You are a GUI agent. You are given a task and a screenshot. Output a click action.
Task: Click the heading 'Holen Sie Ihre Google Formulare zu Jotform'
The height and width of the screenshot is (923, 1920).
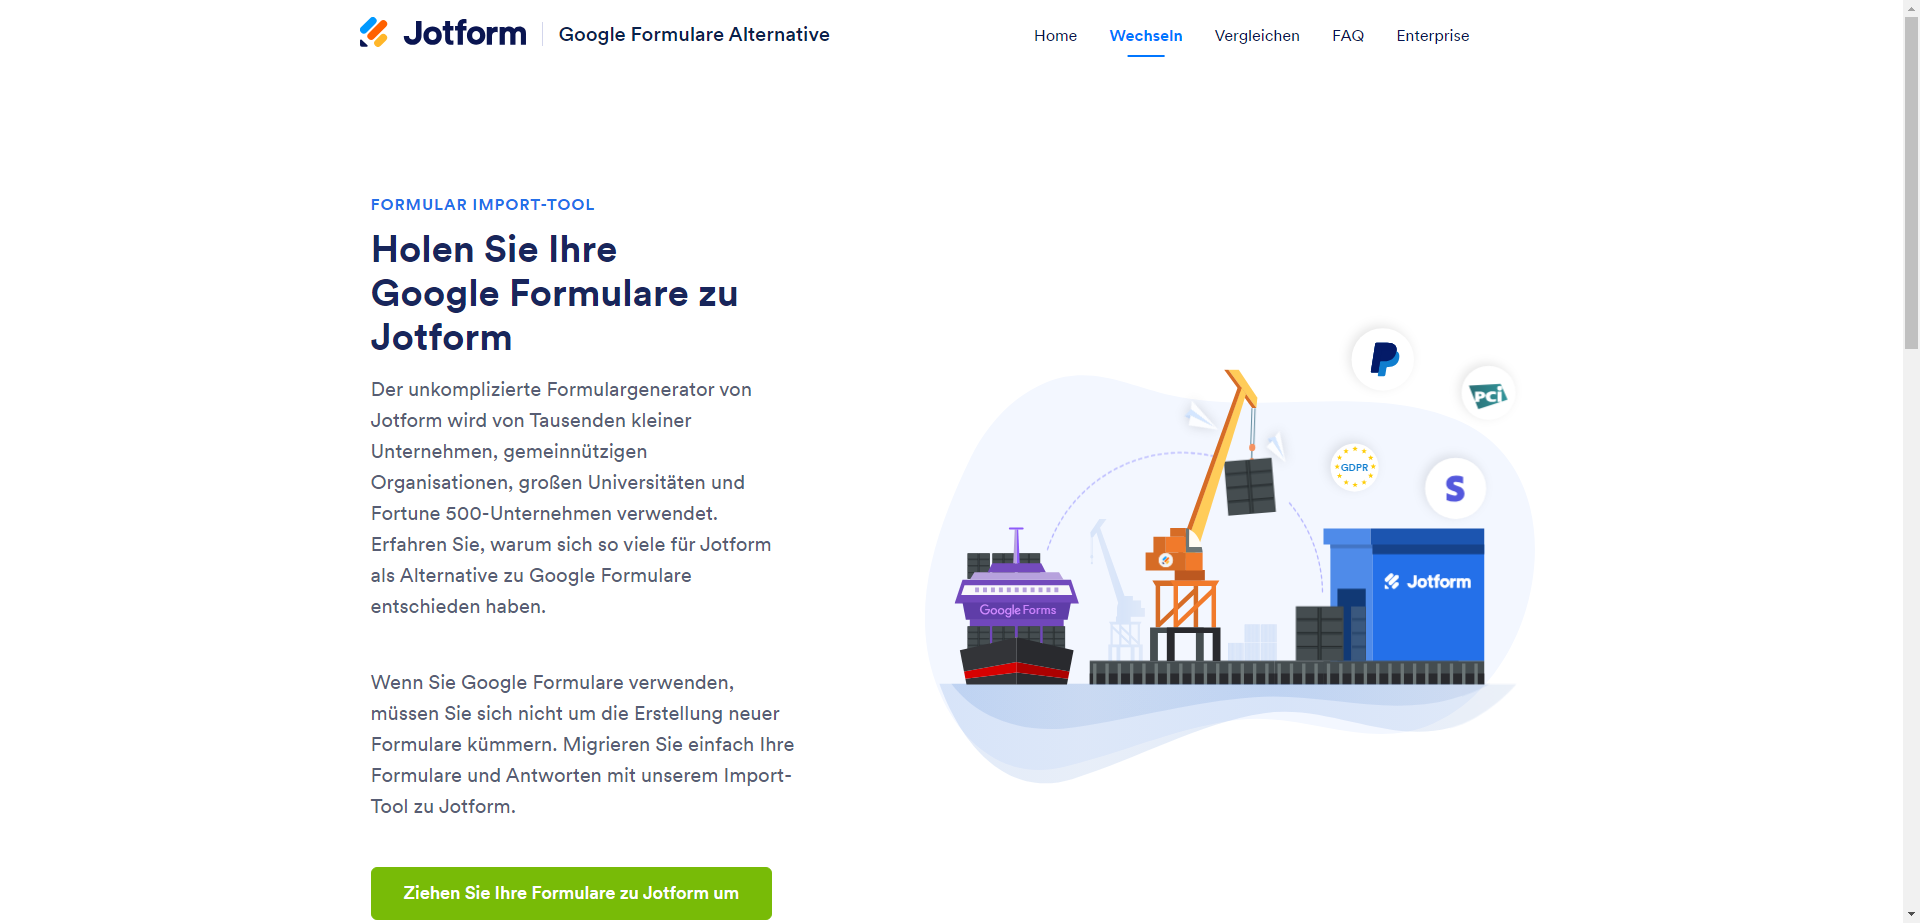[x=555, y=293]
